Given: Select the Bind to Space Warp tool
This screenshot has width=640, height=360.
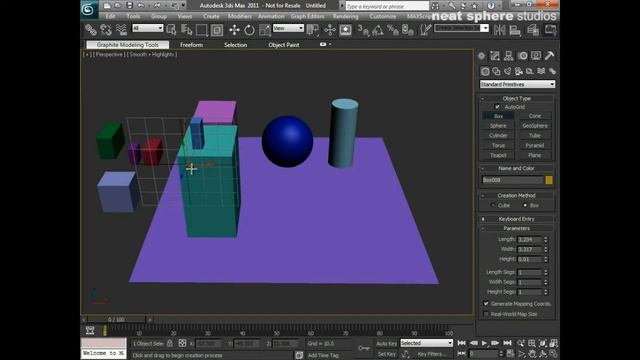Looking at the screenshot, I should pos(121,30).
